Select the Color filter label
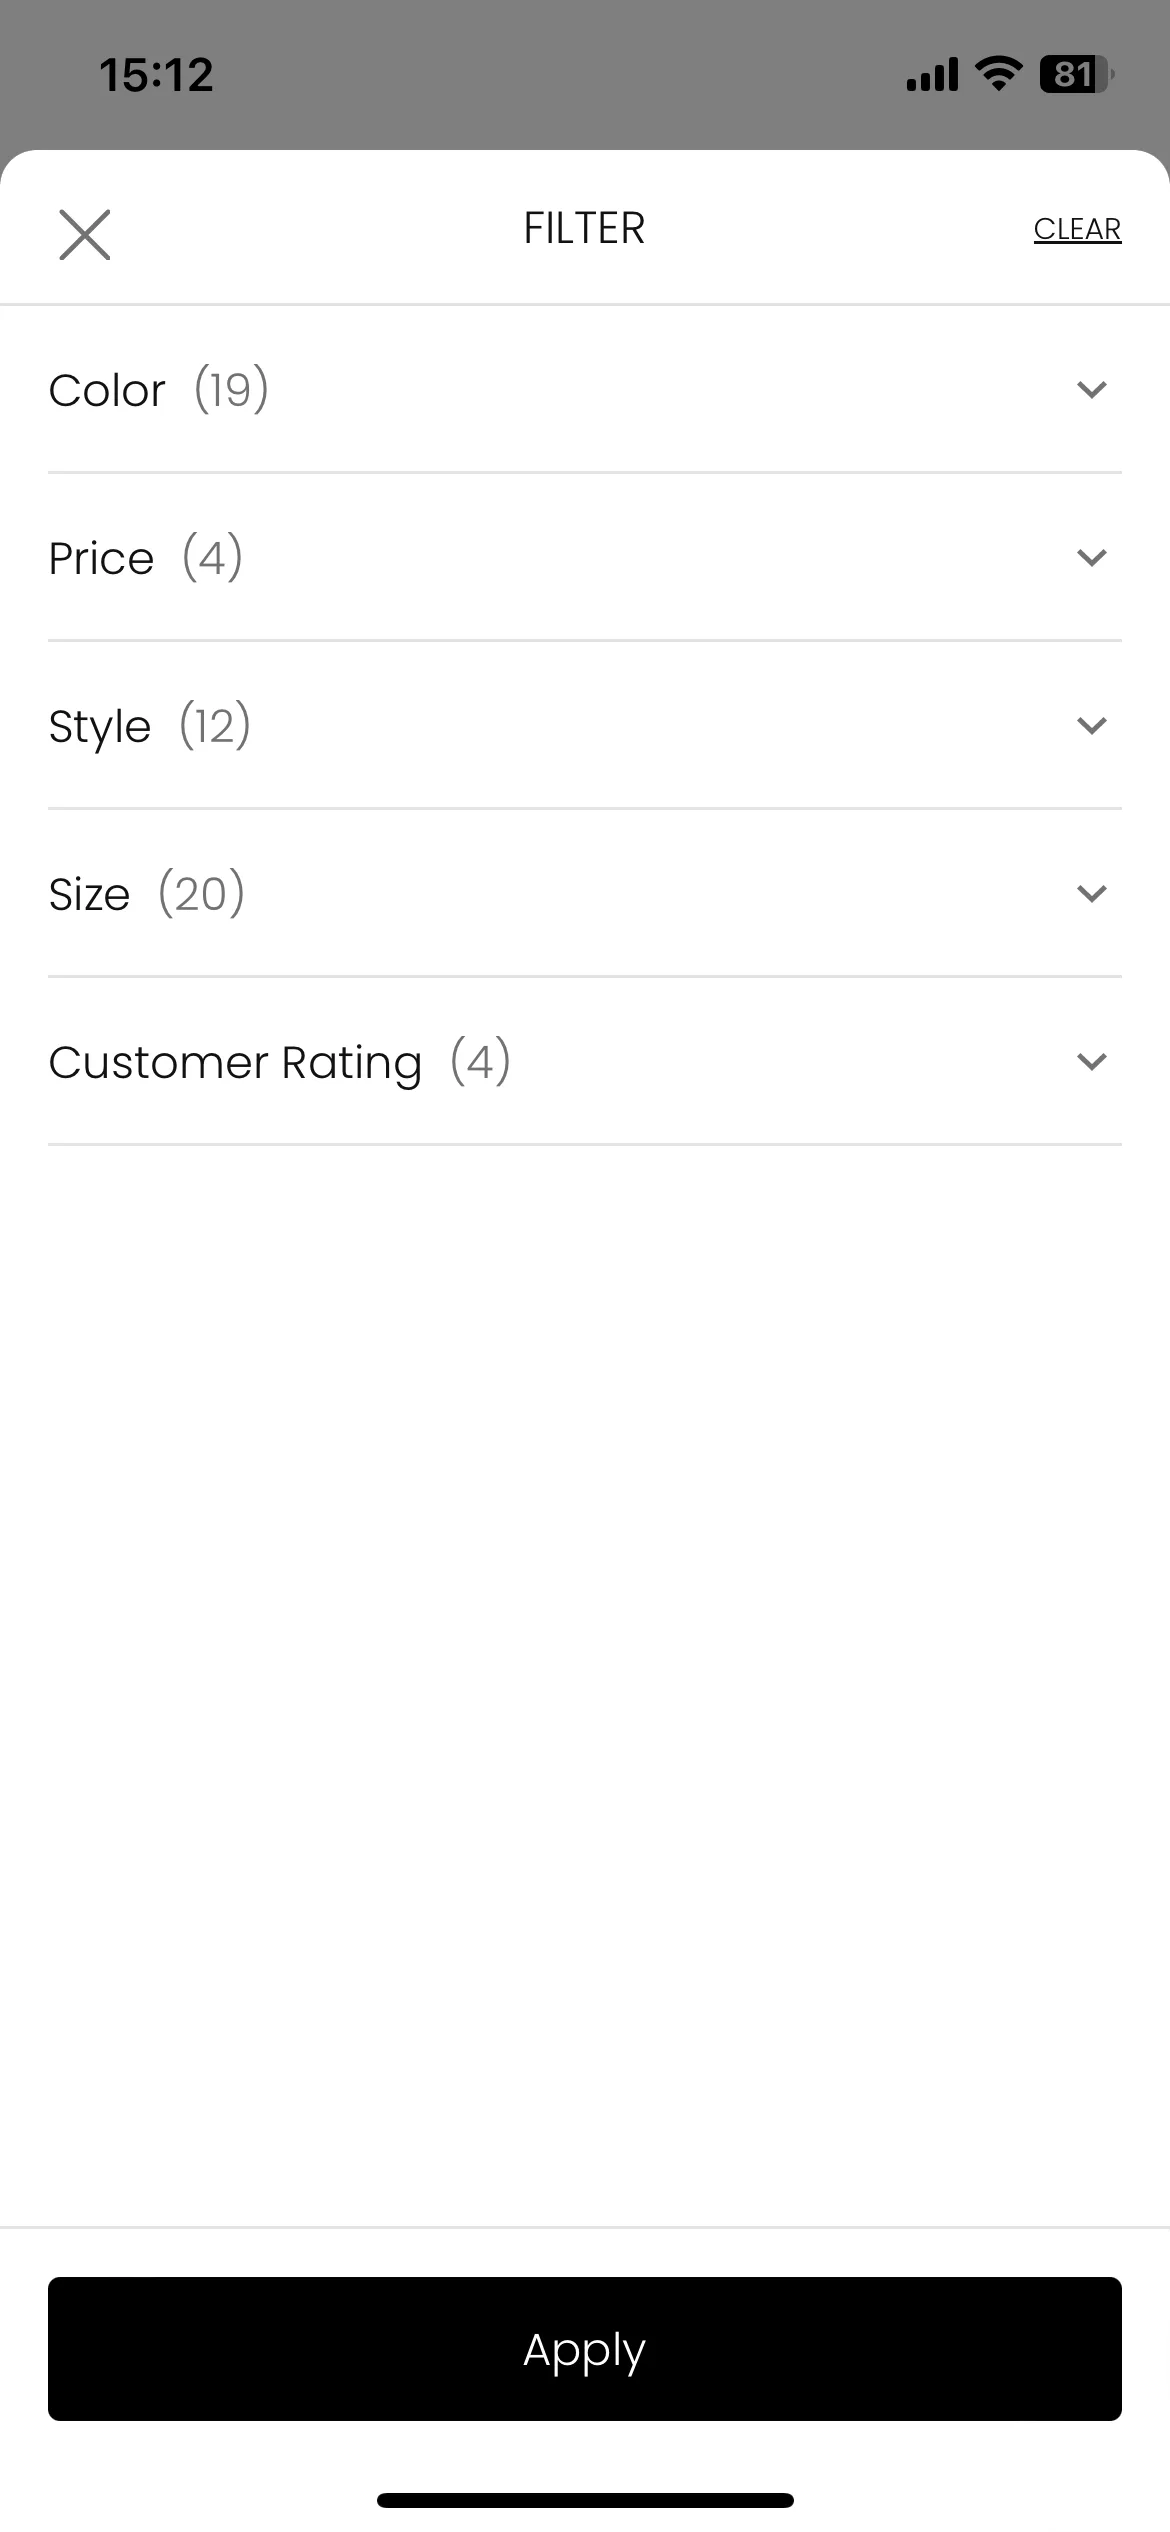The height and width of the screenshot is (2532, 1170). 107,390
